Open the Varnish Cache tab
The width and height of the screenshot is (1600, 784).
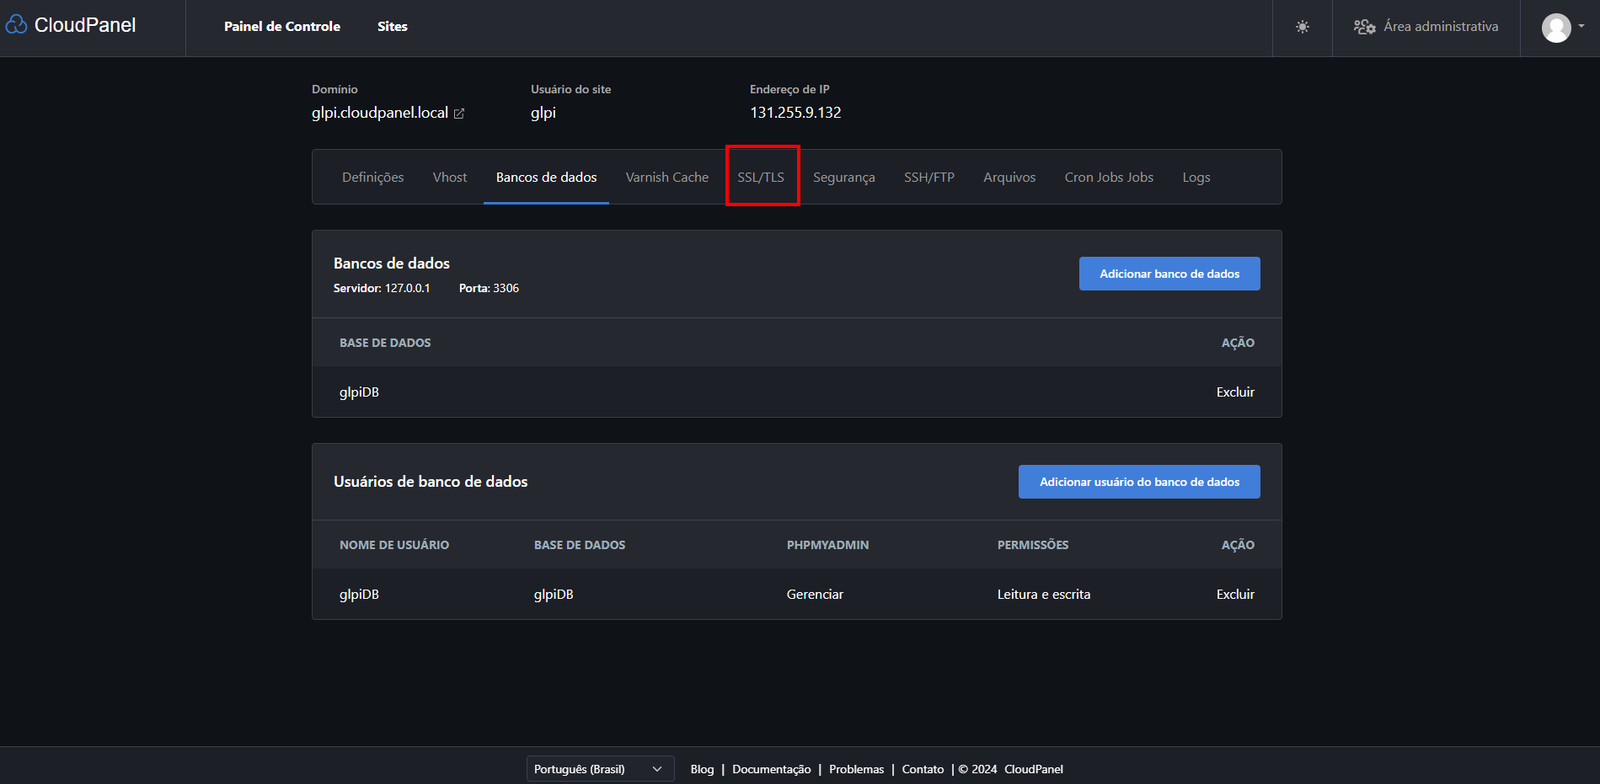pos(667,177)
